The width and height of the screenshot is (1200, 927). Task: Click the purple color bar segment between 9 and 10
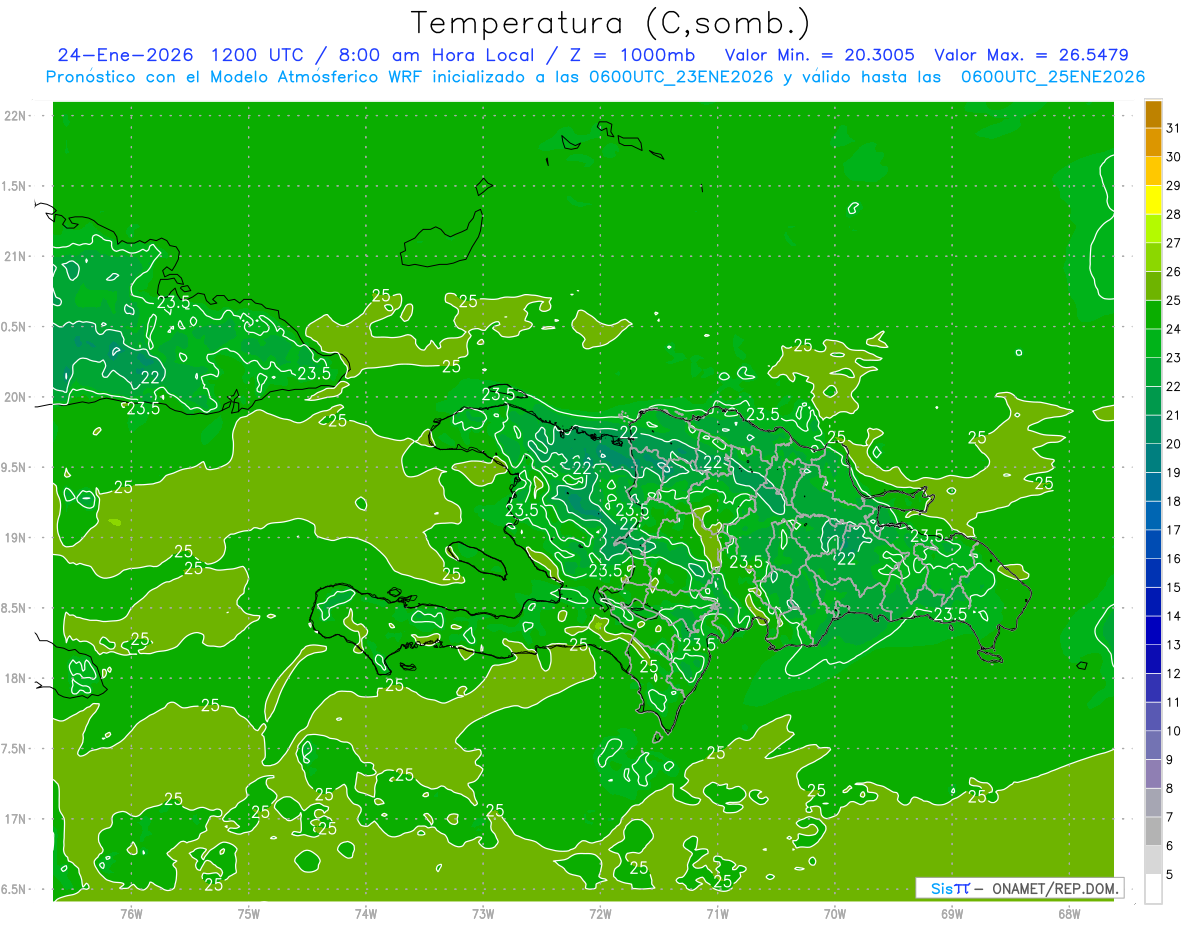point(1153,746)
